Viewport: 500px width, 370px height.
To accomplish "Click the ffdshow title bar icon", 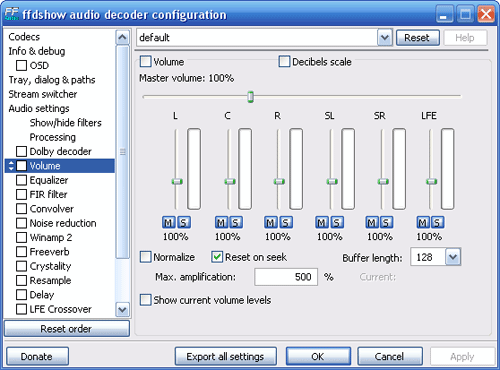I will tap(12, 14).
